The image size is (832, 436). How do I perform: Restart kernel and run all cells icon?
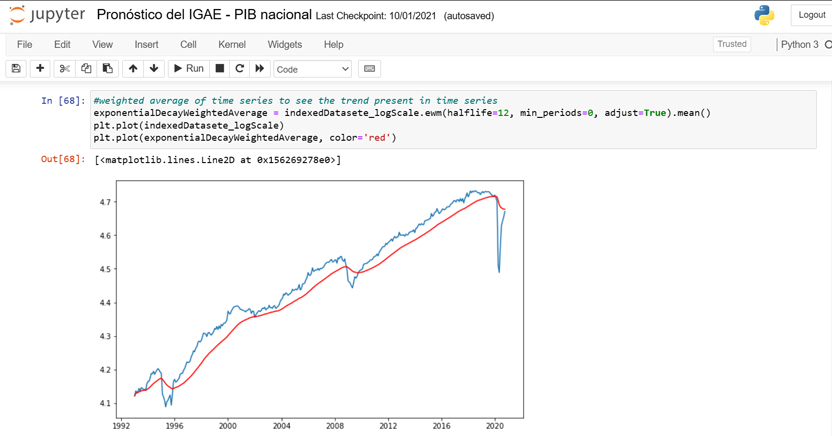pos(260,69)
